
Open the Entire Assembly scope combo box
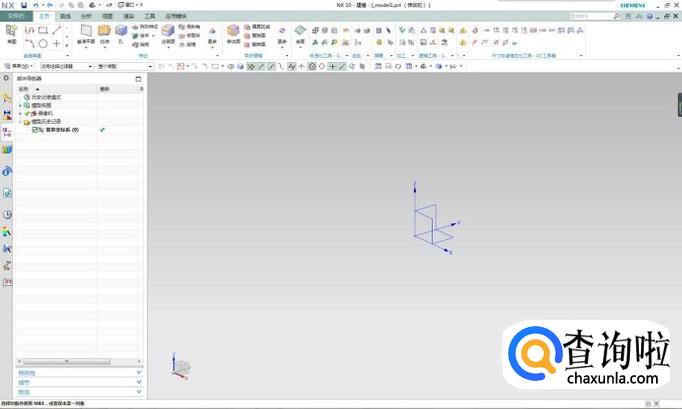tap(125, 67)
